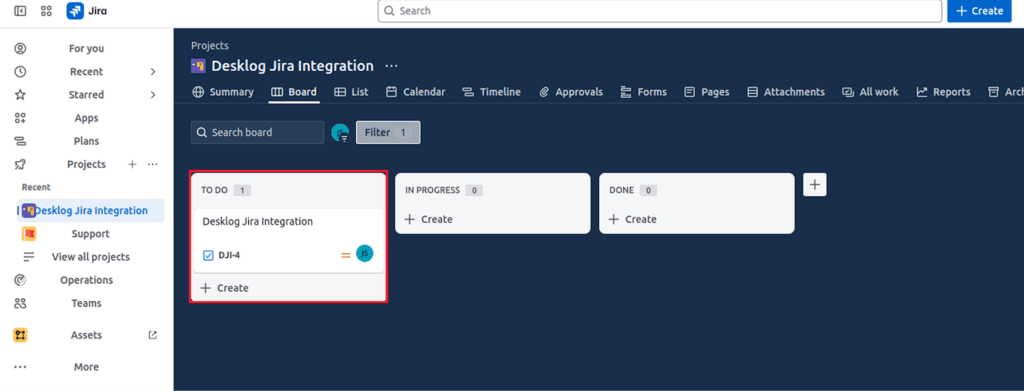Image resolution: width=1024 pixels, height=391 pixels.
Task: Switch to the Board tab
Action: 294,92
